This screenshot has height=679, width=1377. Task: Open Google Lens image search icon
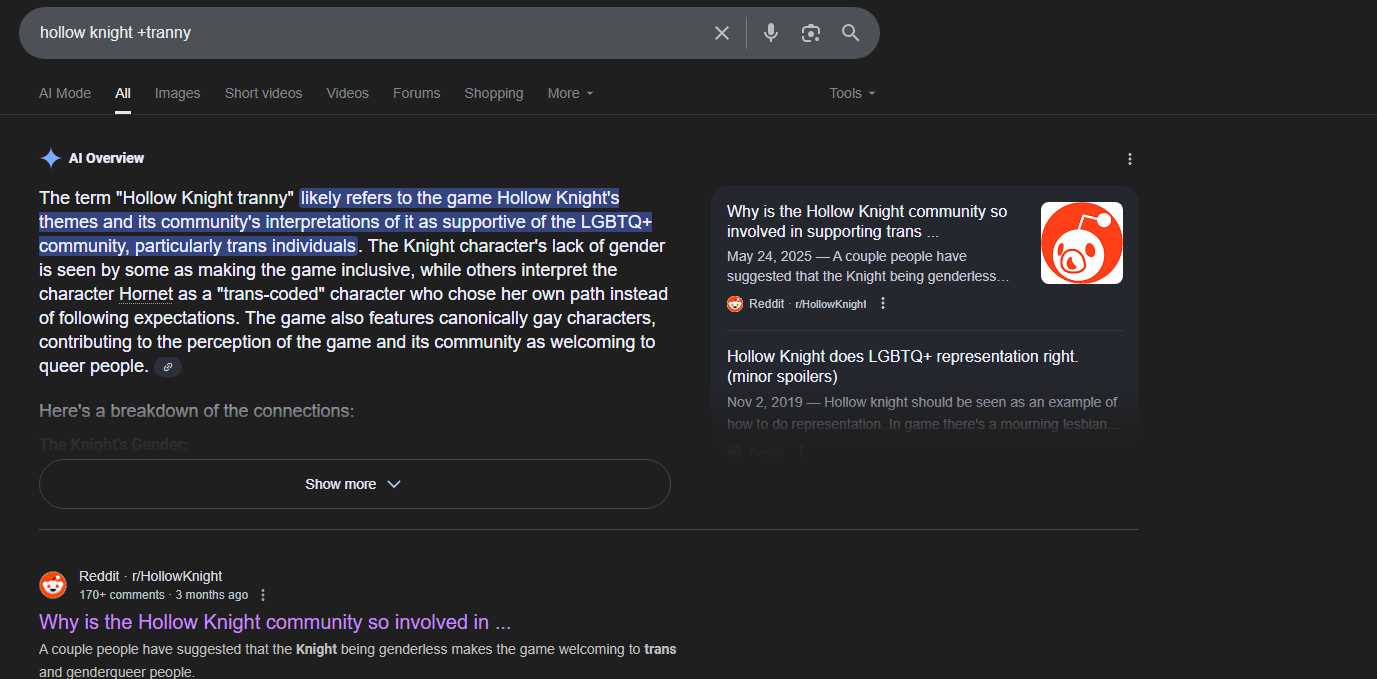coord(811,33)
